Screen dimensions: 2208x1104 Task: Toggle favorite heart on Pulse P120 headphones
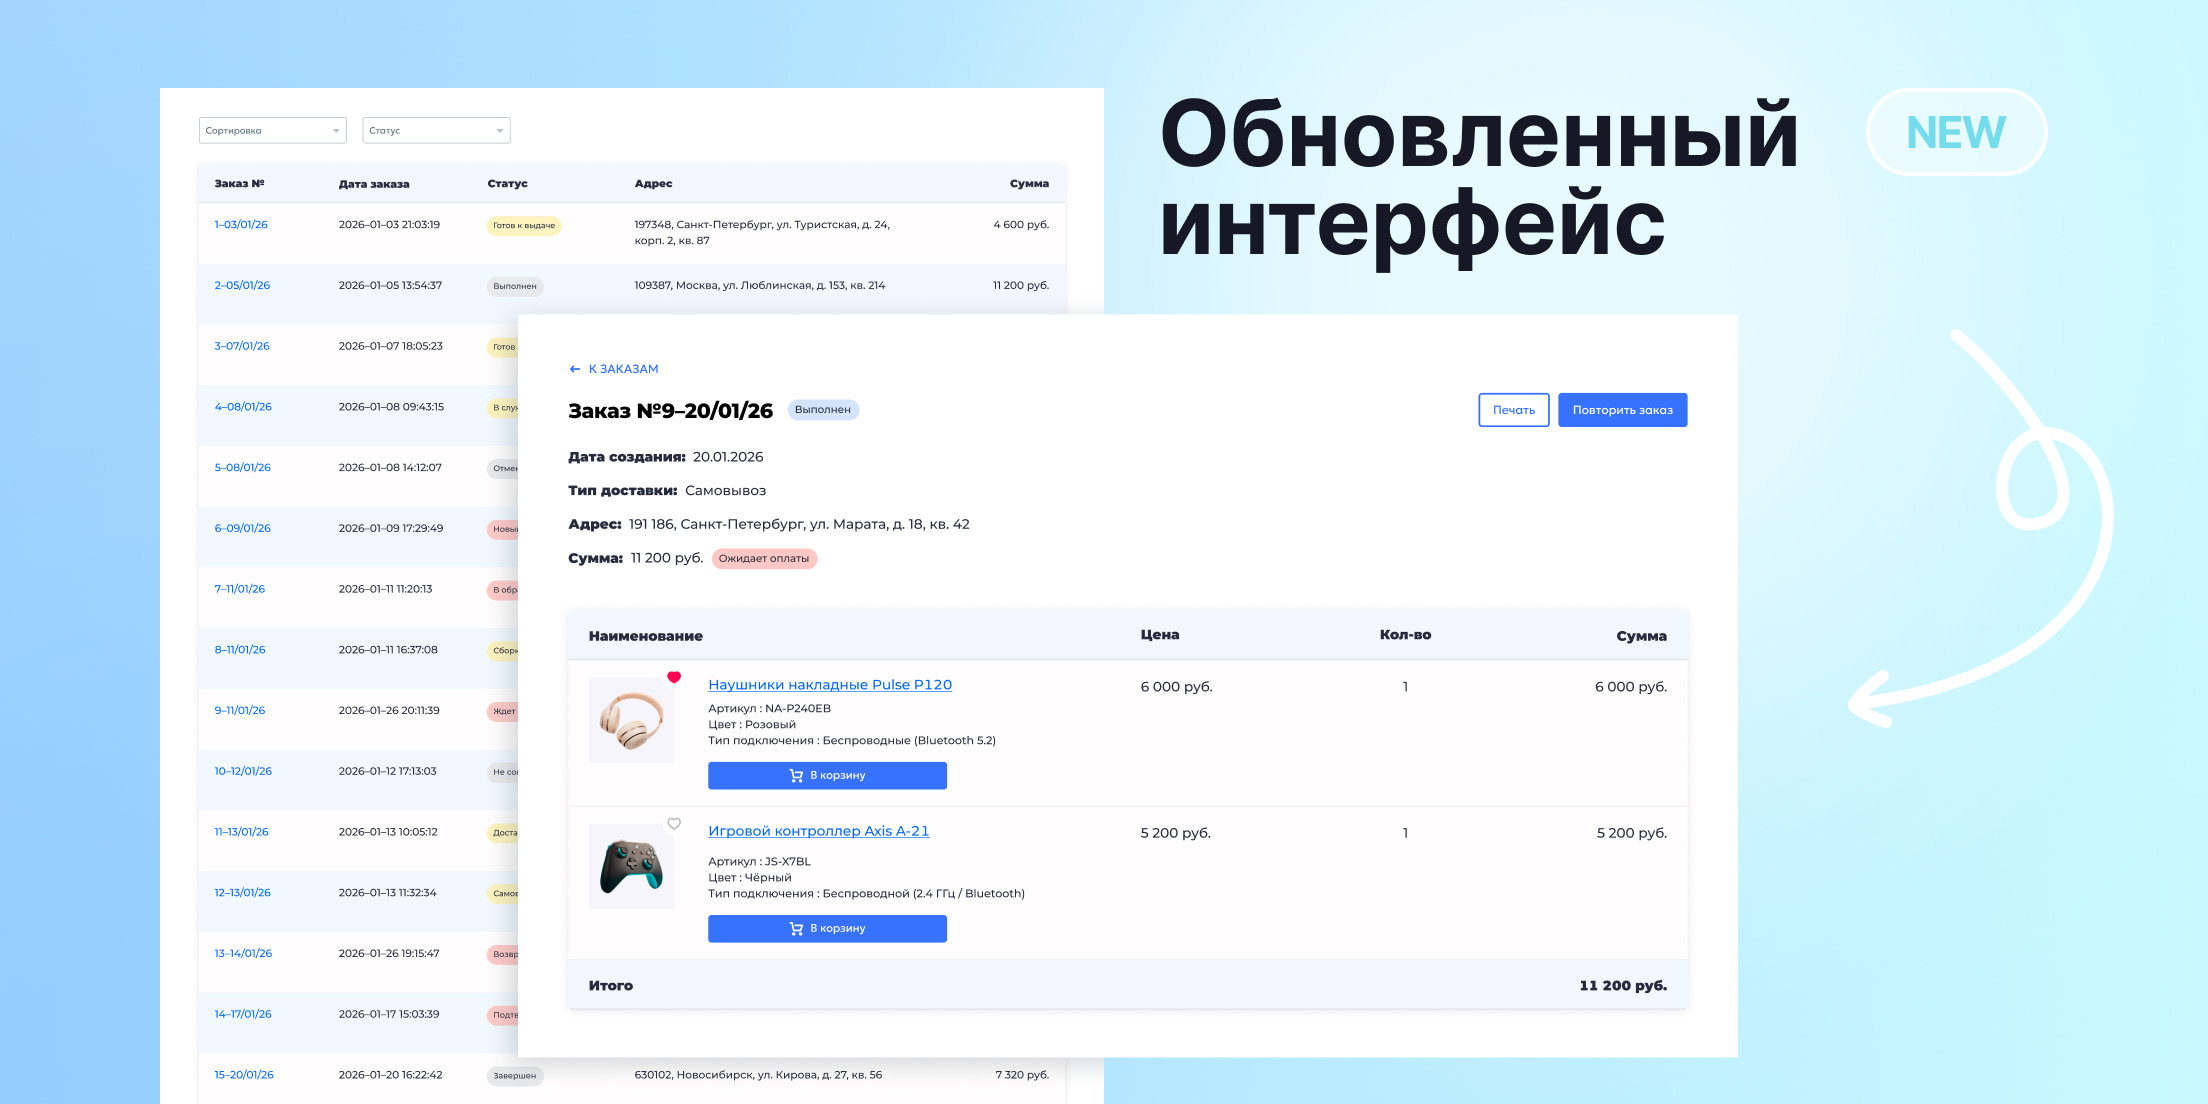pyautogui.click(x=674, y=678)
